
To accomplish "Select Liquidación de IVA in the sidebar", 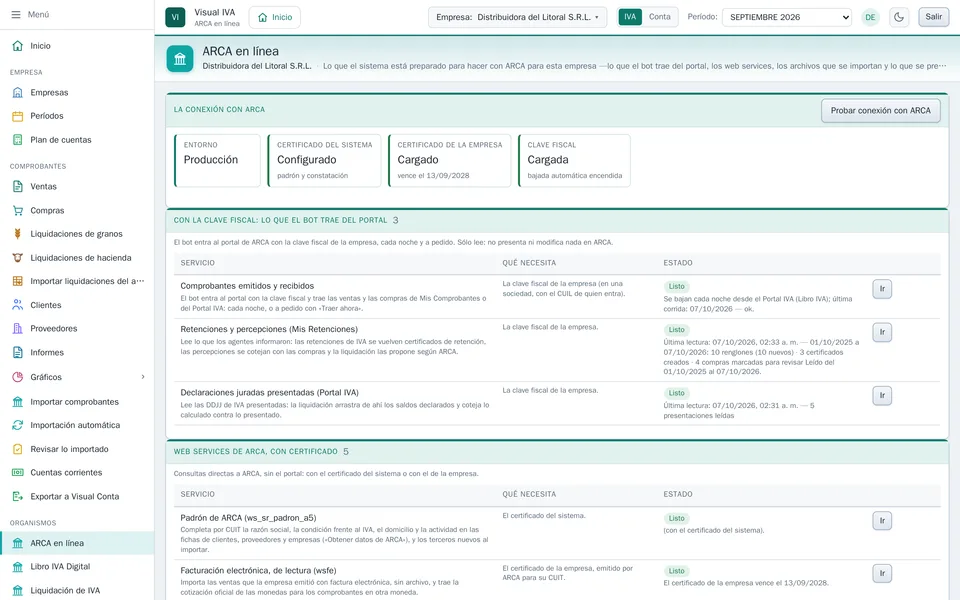I will pyautogui.click(x=77, y=590).
